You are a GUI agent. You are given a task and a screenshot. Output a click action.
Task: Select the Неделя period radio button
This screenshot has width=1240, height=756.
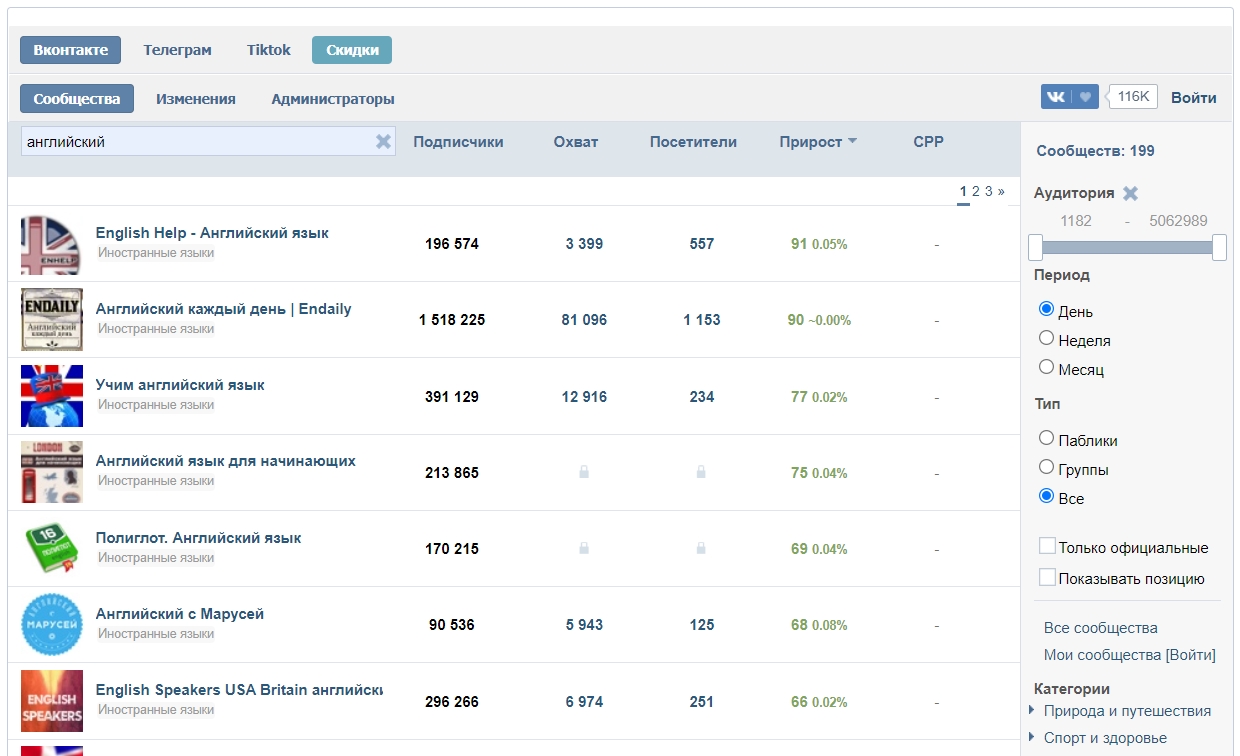coord(1047,339)
